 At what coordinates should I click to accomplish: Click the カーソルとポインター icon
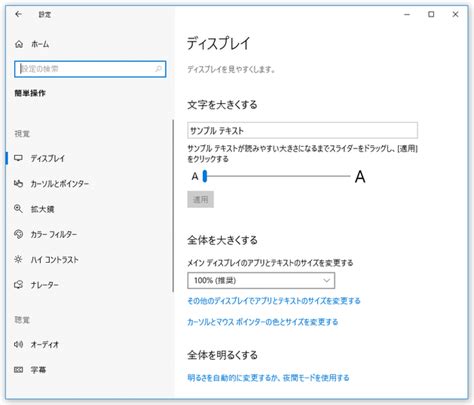(x=18, y=184)
